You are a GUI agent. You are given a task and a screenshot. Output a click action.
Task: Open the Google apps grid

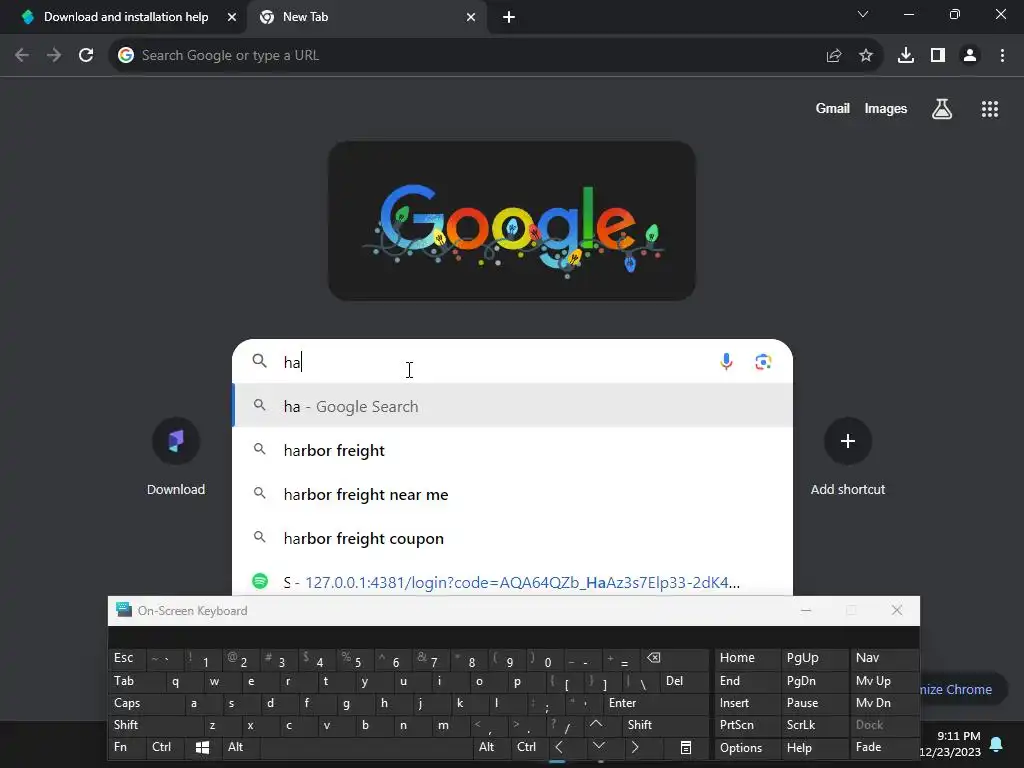pyautogui.click(x=990, y=109)
